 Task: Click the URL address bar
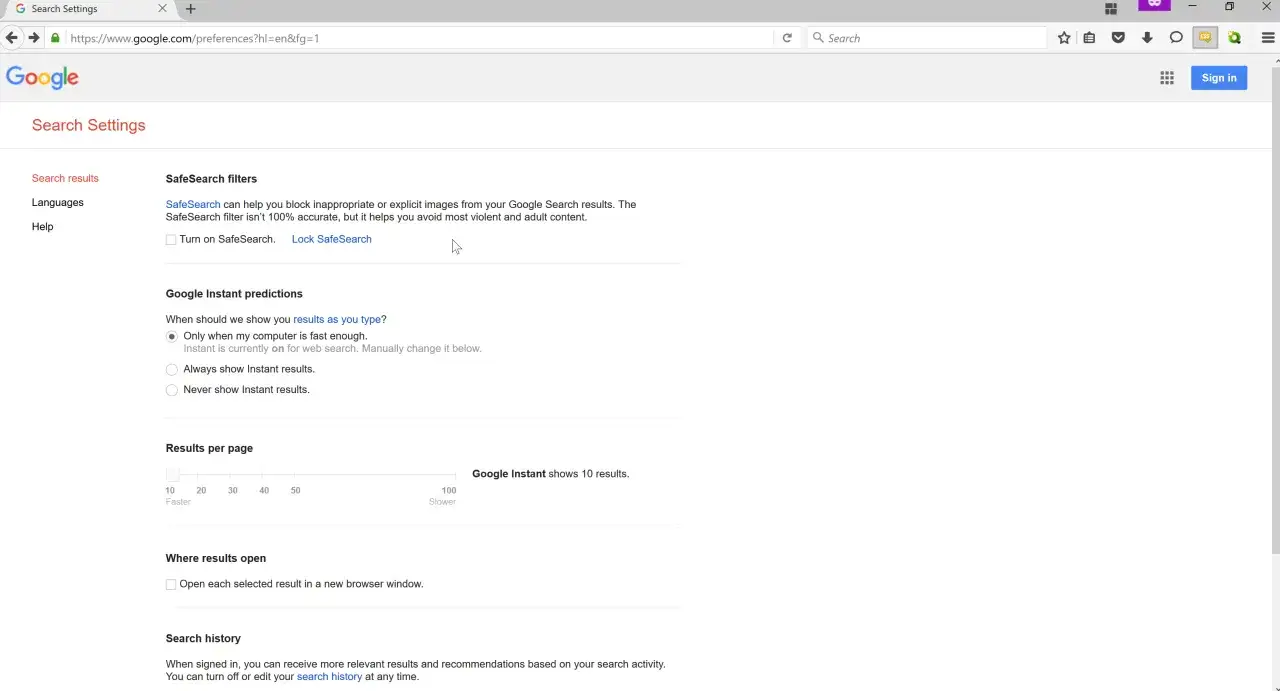coord(420,38)
